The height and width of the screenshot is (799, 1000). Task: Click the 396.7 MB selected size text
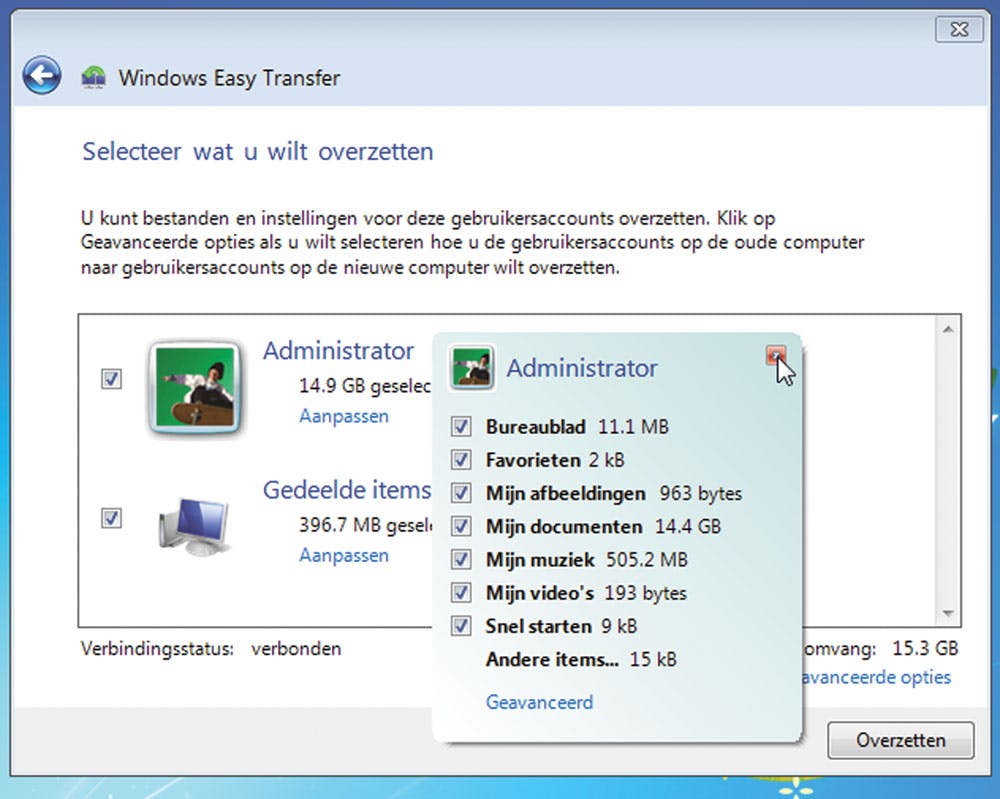click(x=365, y=525)
